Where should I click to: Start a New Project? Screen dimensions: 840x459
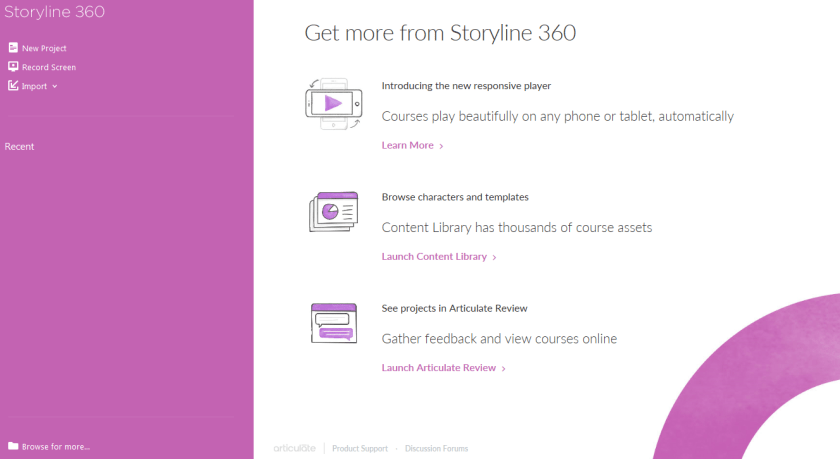tap(44, 48)
